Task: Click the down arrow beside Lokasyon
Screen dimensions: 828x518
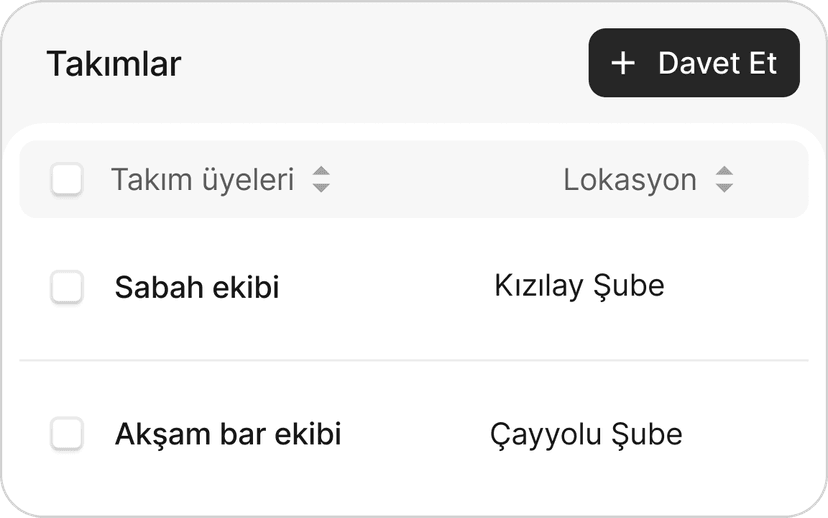Action: click(724, 187)
